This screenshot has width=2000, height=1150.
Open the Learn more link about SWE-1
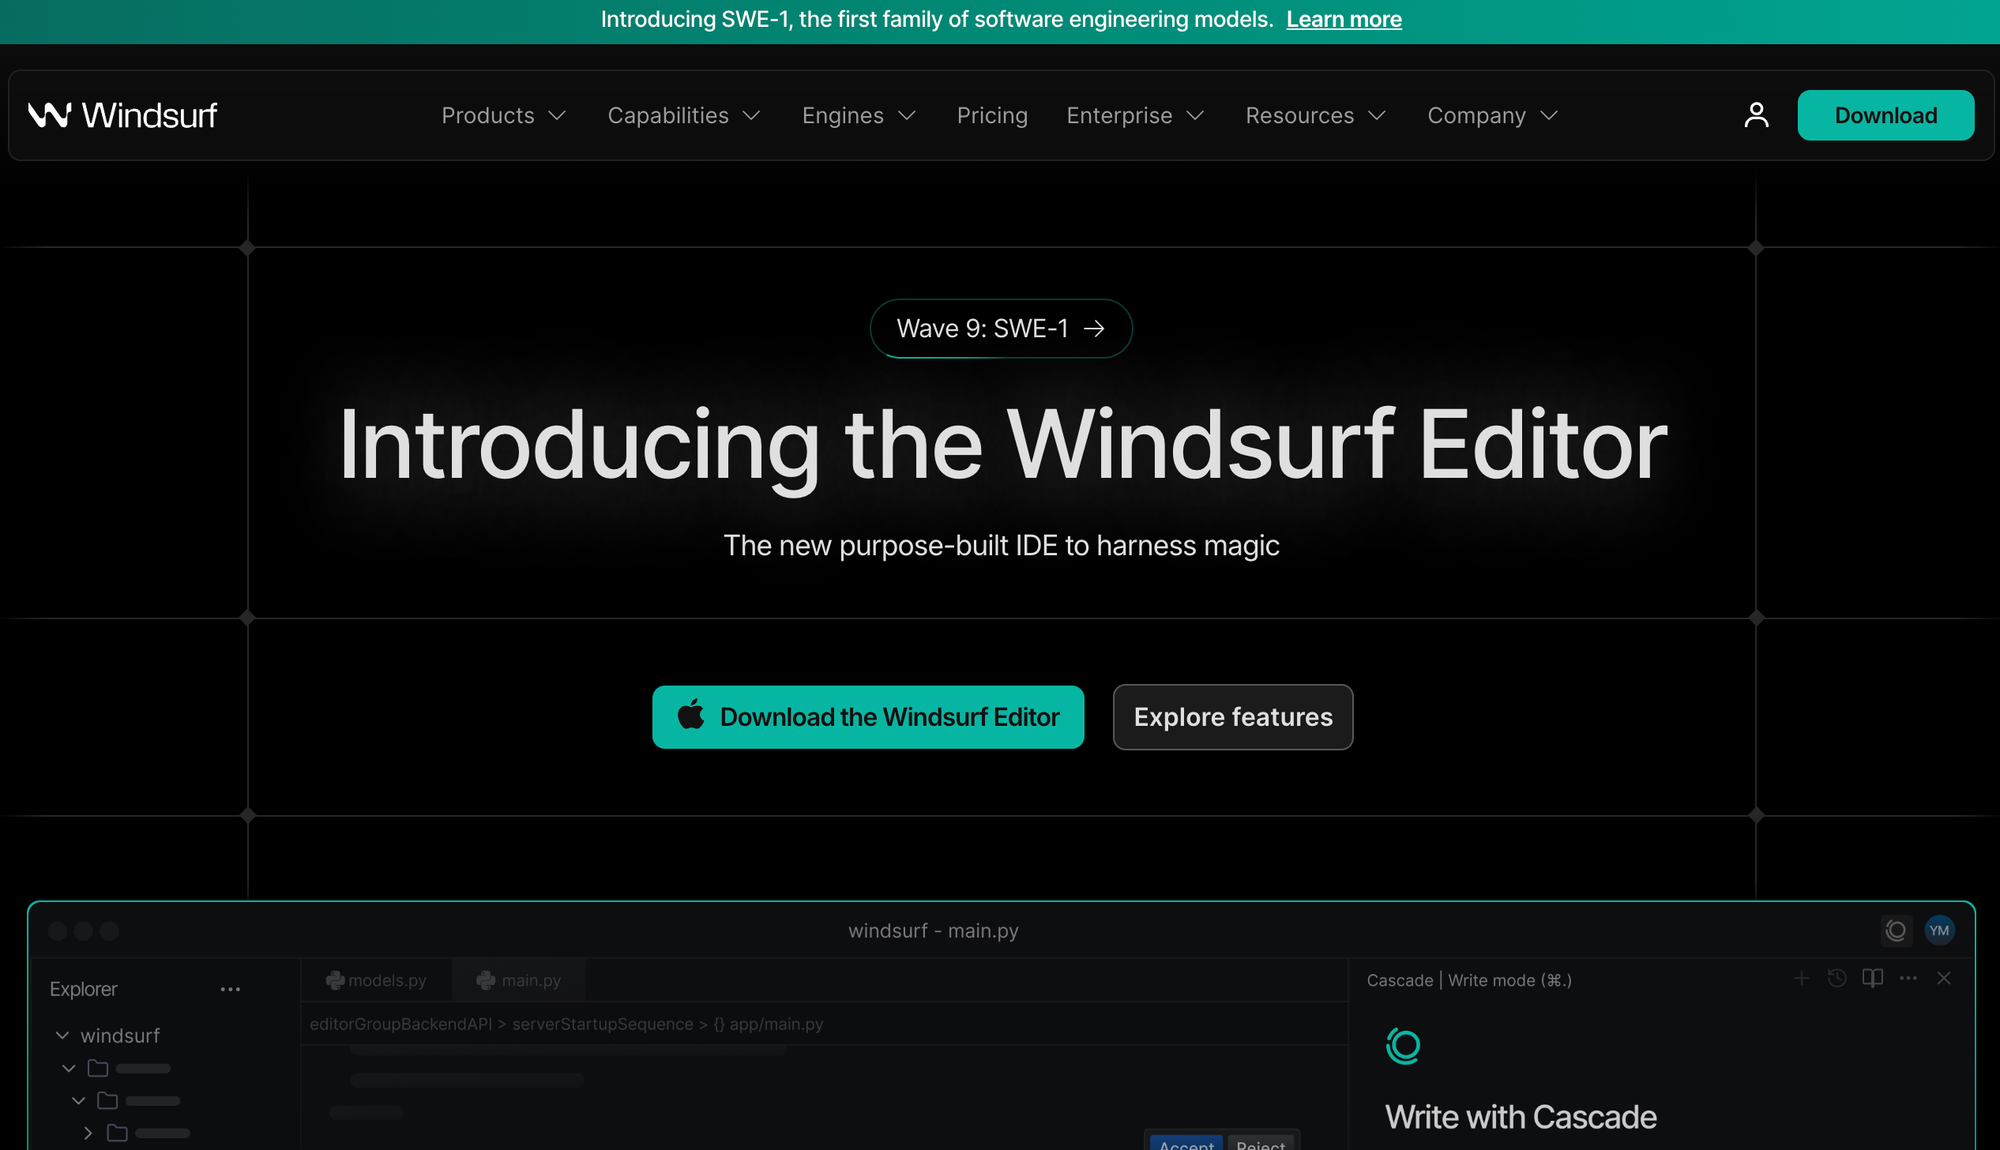[x=1344, y=19]
